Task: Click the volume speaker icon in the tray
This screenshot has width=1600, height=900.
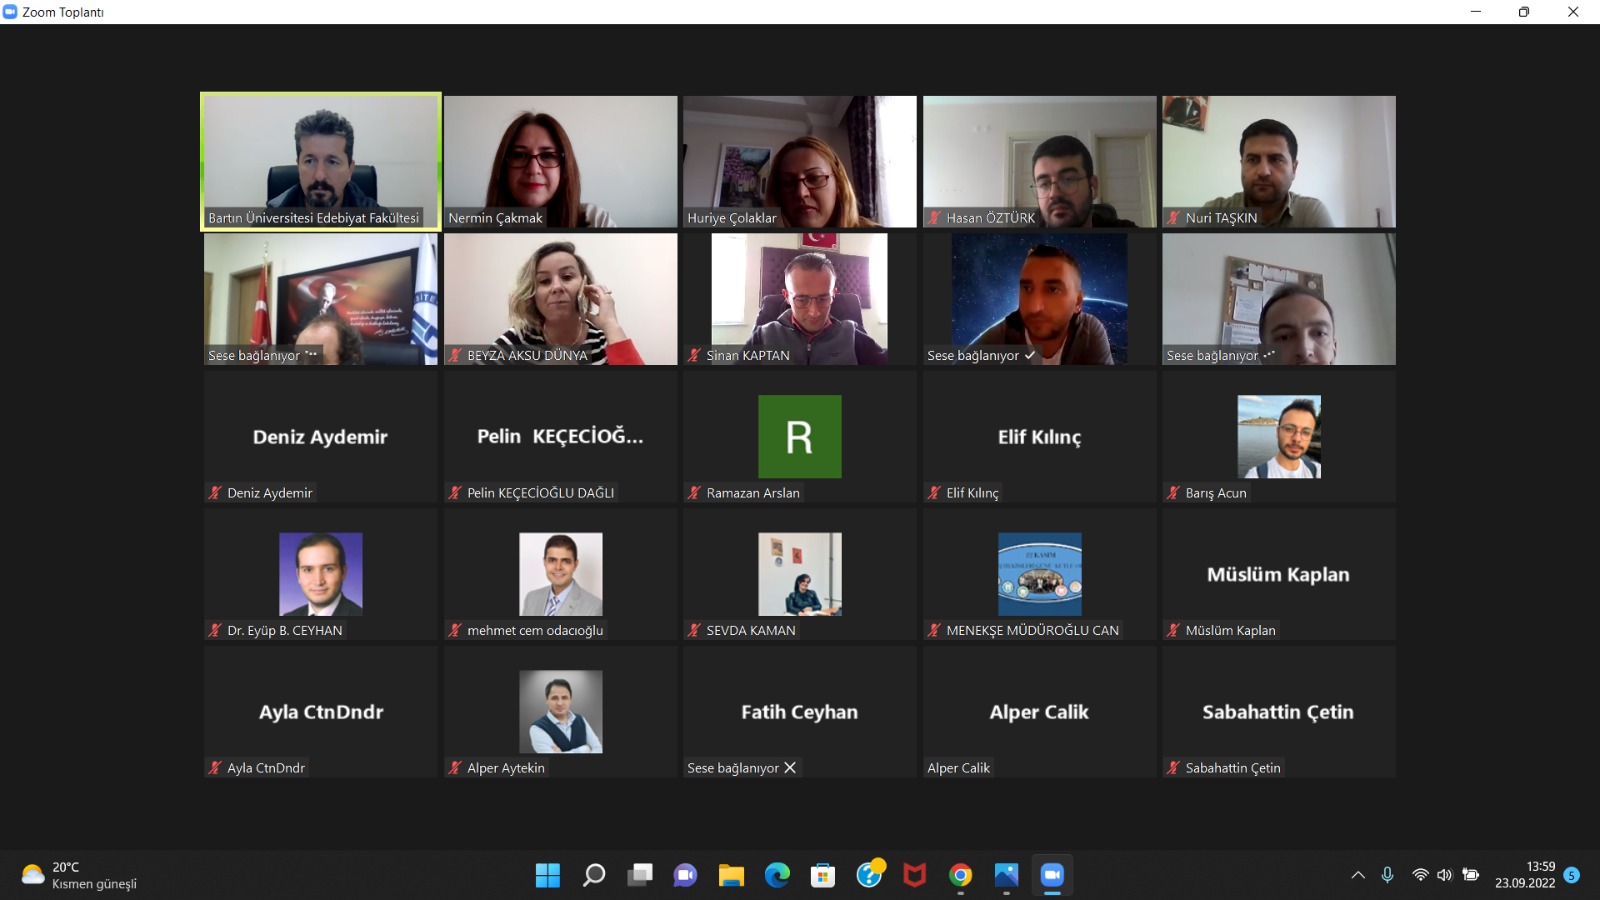Action: [x=1445, y=875]
